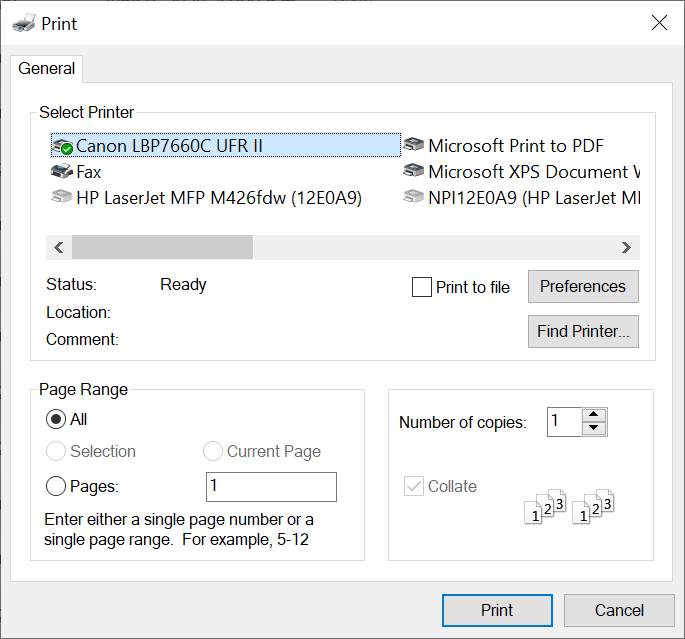Viewport: 685px width, 639px height.
Task: Pick the Microsoft Print to PDF icon
Action: coord(414,146)
